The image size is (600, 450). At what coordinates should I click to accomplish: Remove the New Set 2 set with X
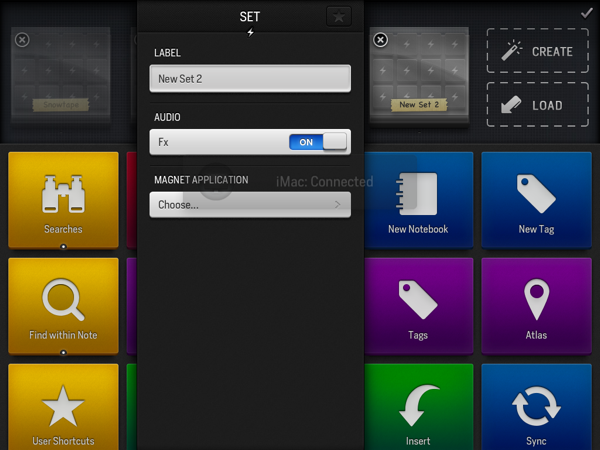click(380, 40)
